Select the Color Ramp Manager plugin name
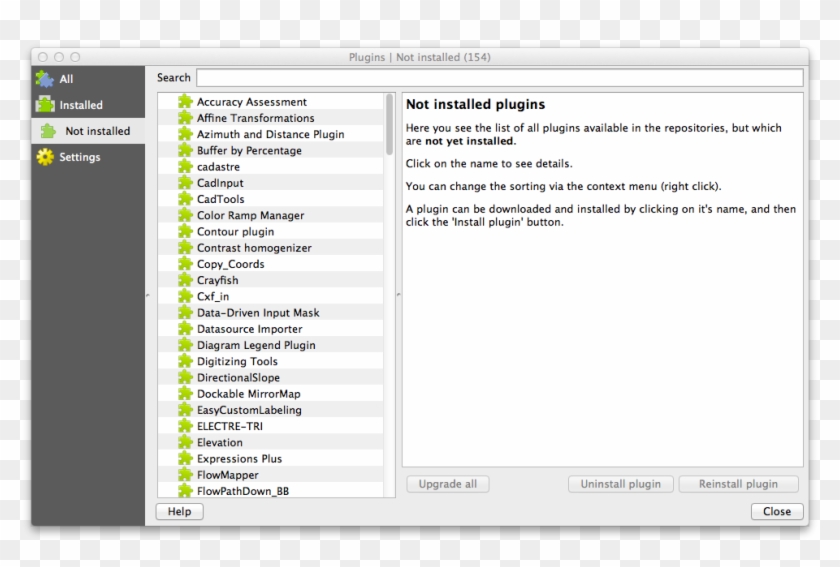 251,215
